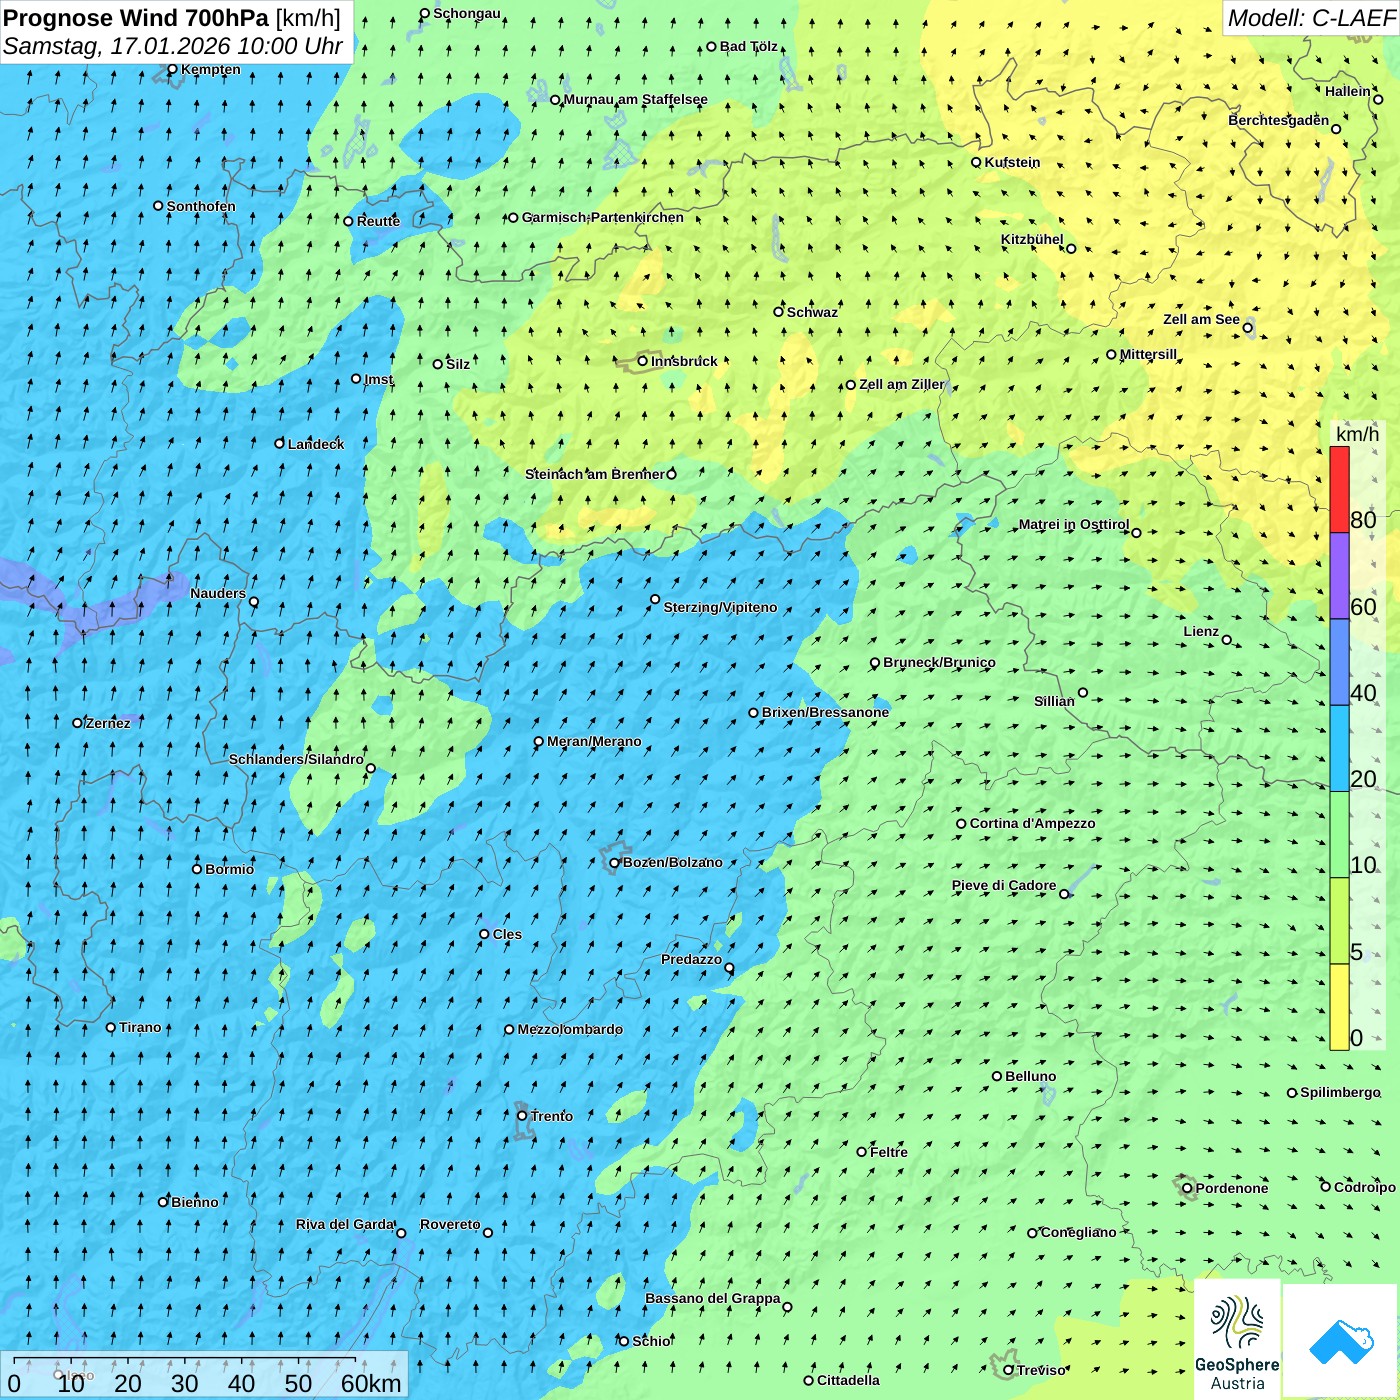Click the GeoSphere Austria logo
This screenshot has width=1400, height=1400.
point(1237,1338)
